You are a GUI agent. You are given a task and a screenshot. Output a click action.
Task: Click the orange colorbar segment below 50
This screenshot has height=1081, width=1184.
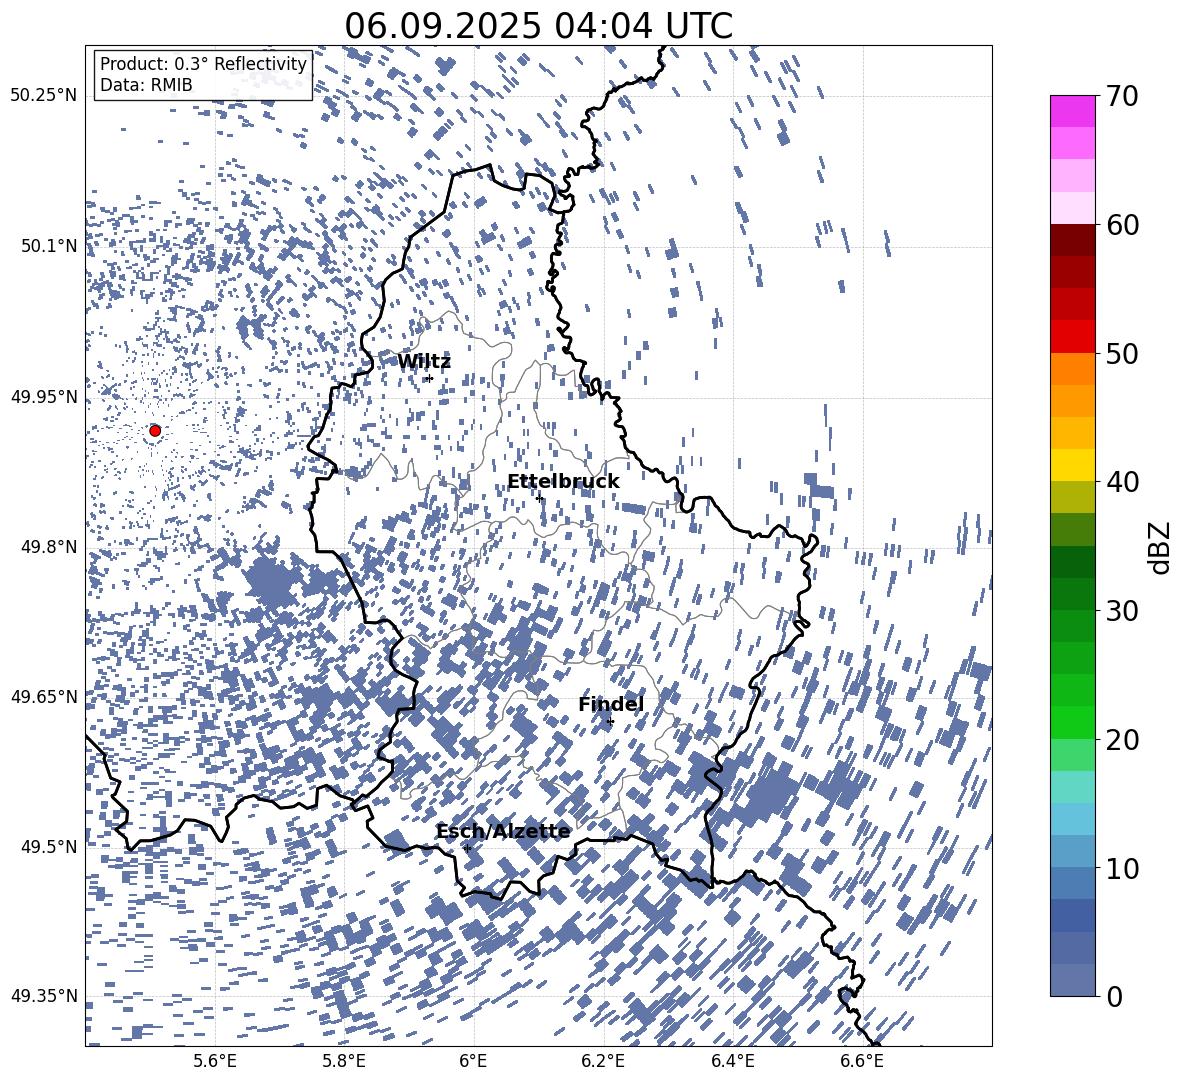point(1072,369)
